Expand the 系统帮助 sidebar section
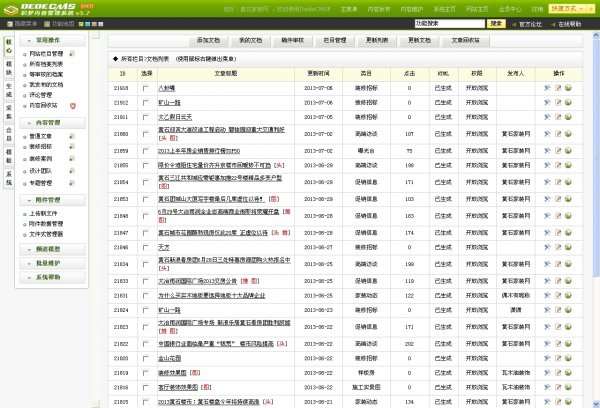Screen dimensions: 600x408 coord(52,277)
